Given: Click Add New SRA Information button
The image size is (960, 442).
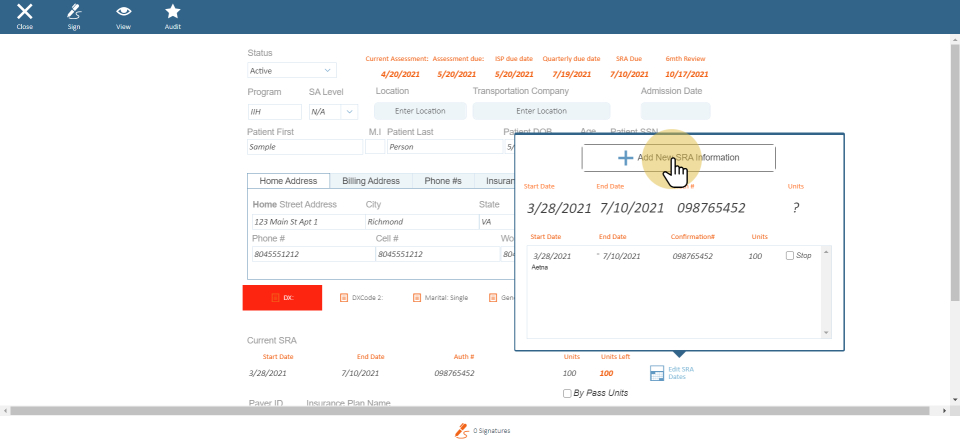Looking at the screenshot, I should (679, 158).
